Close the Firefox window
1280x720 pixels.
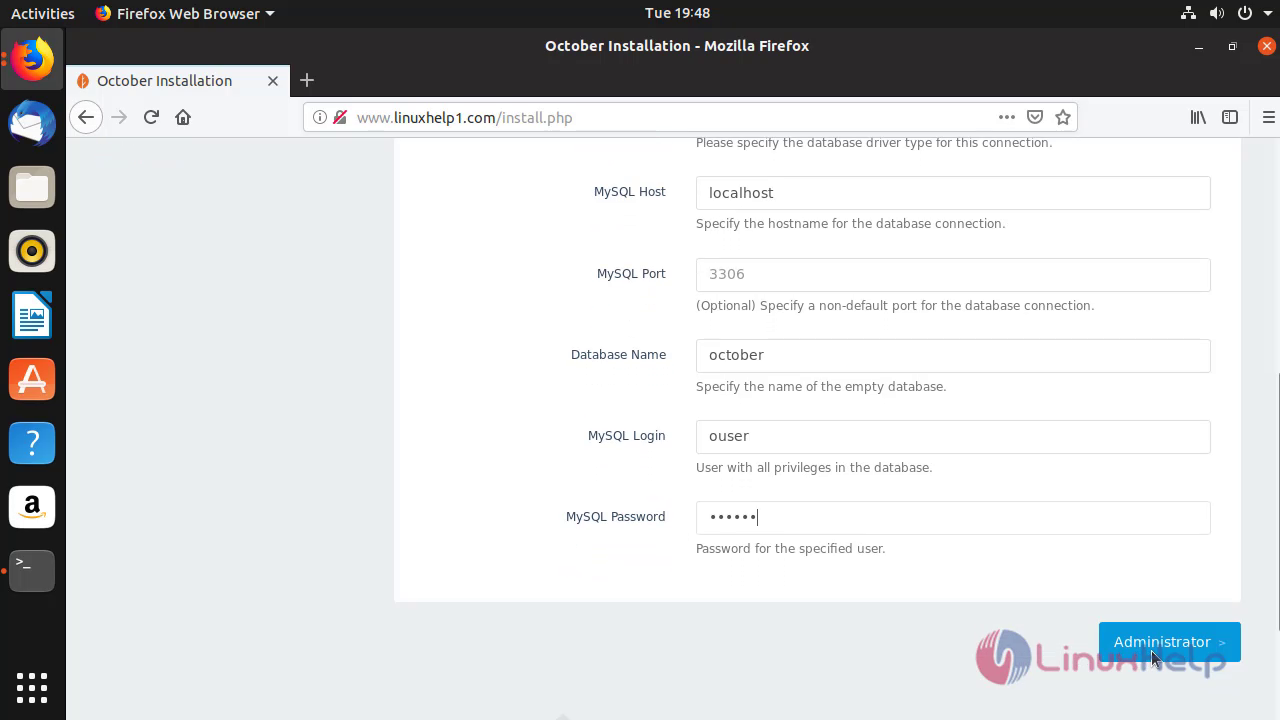coord(1266,46)
